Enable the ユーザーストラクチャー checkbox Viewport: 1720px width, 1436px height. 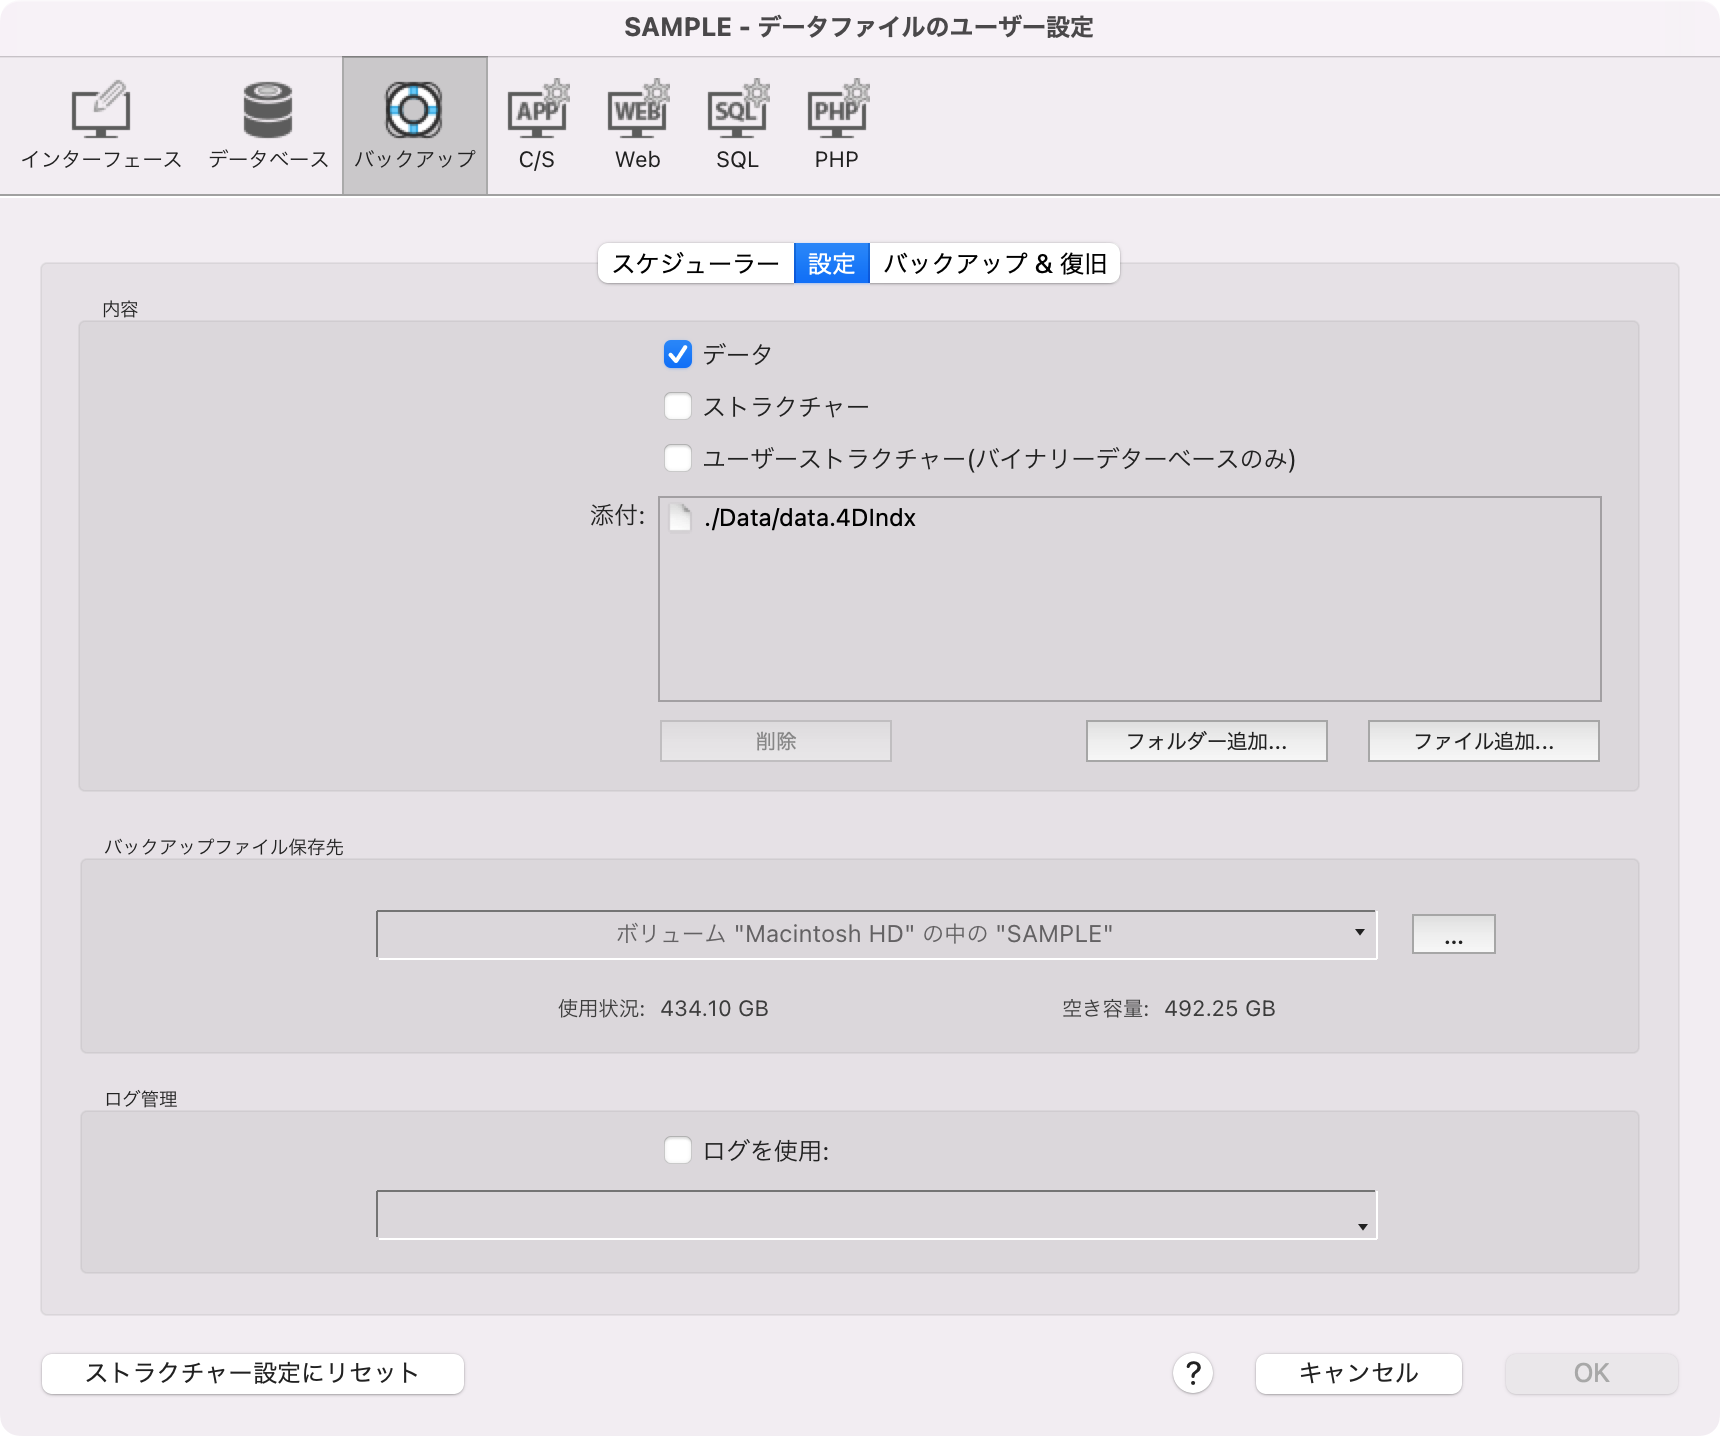click(x=678, y=458)
